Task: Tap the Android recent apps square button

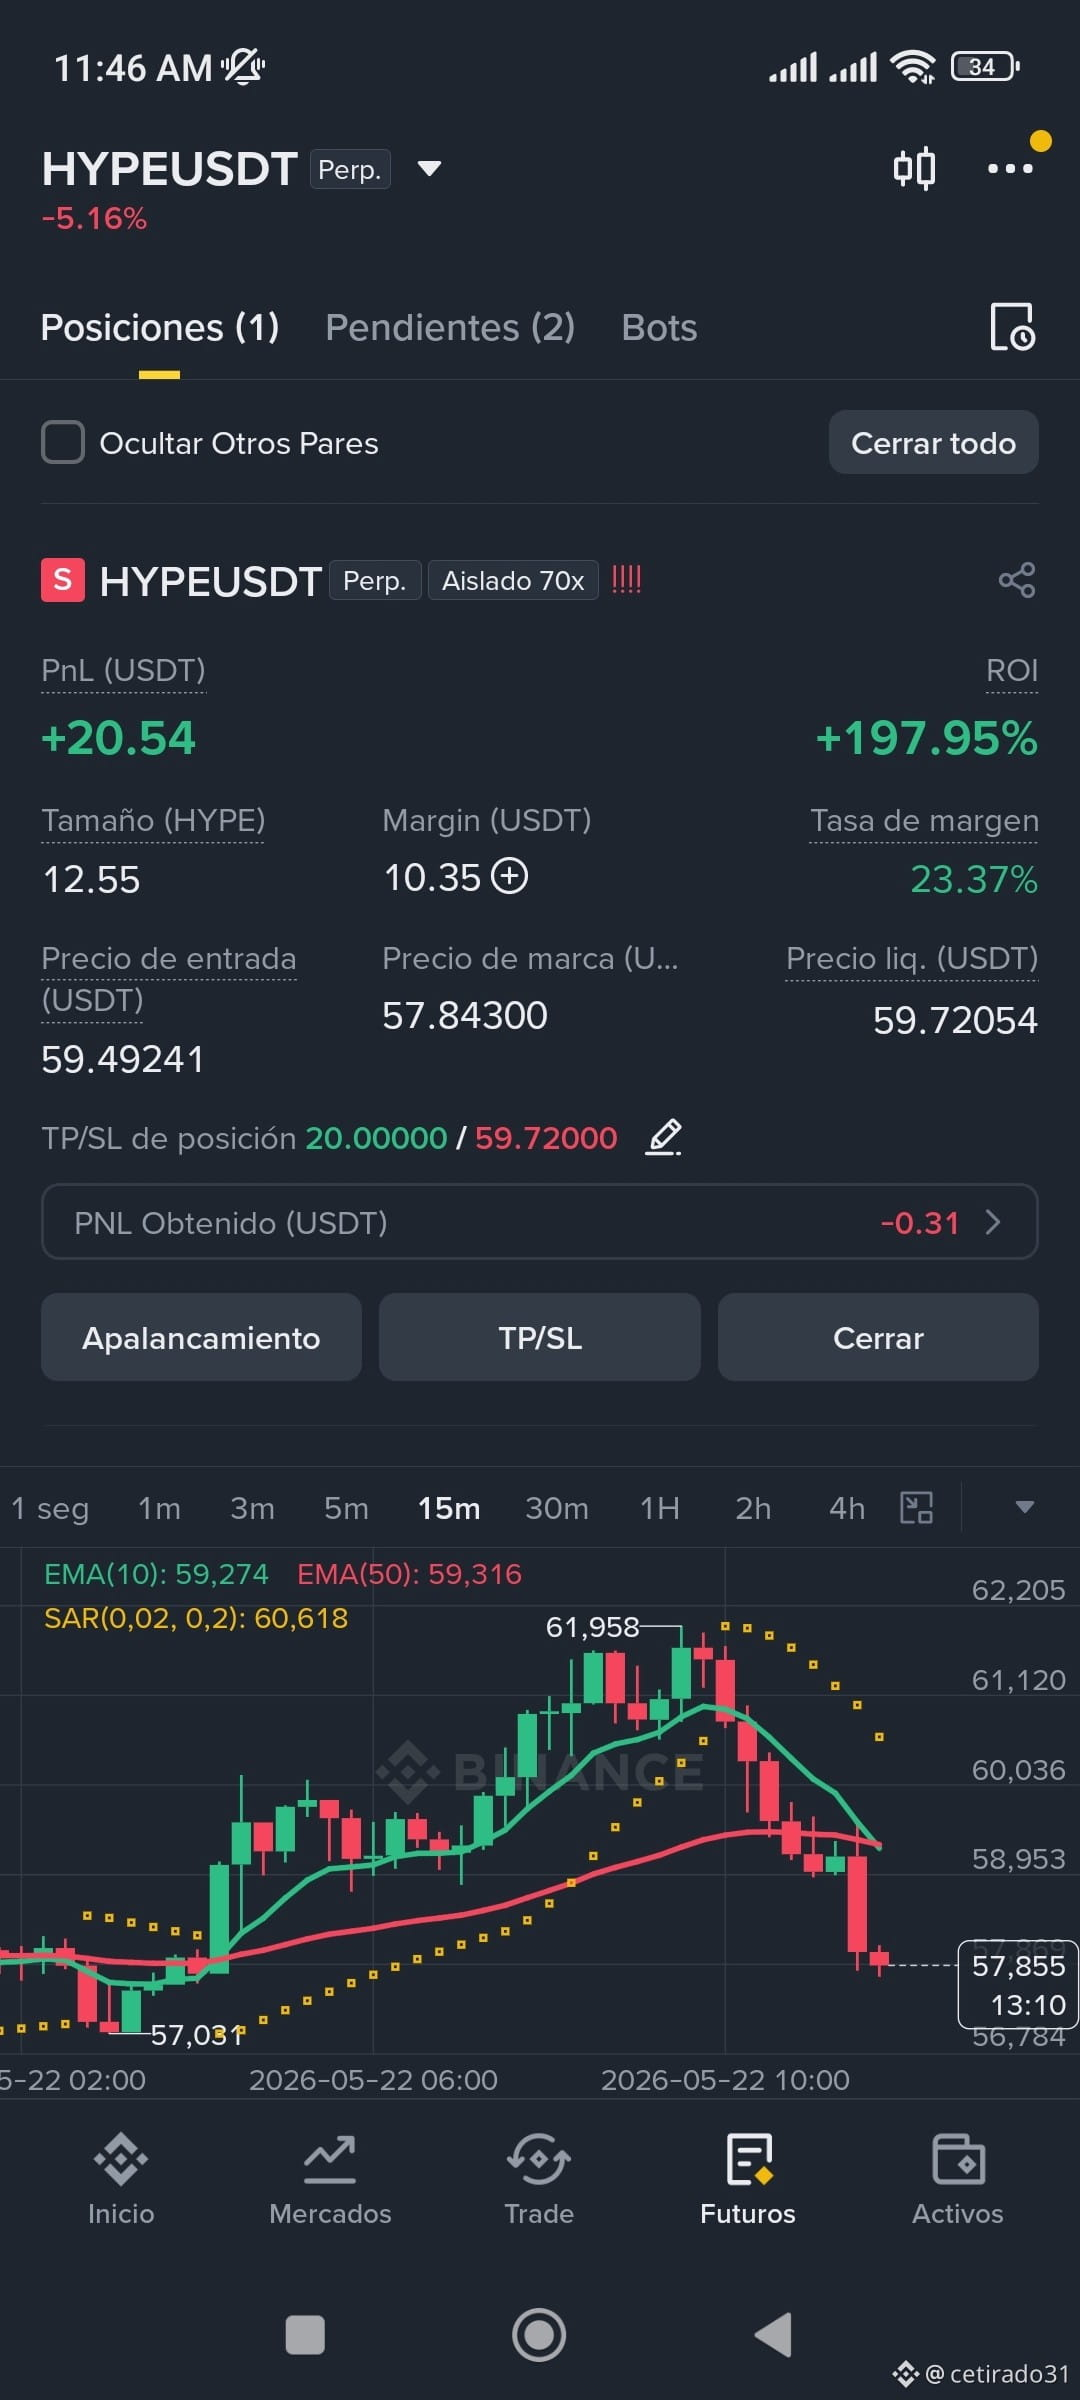Action: coord(305,2335)
